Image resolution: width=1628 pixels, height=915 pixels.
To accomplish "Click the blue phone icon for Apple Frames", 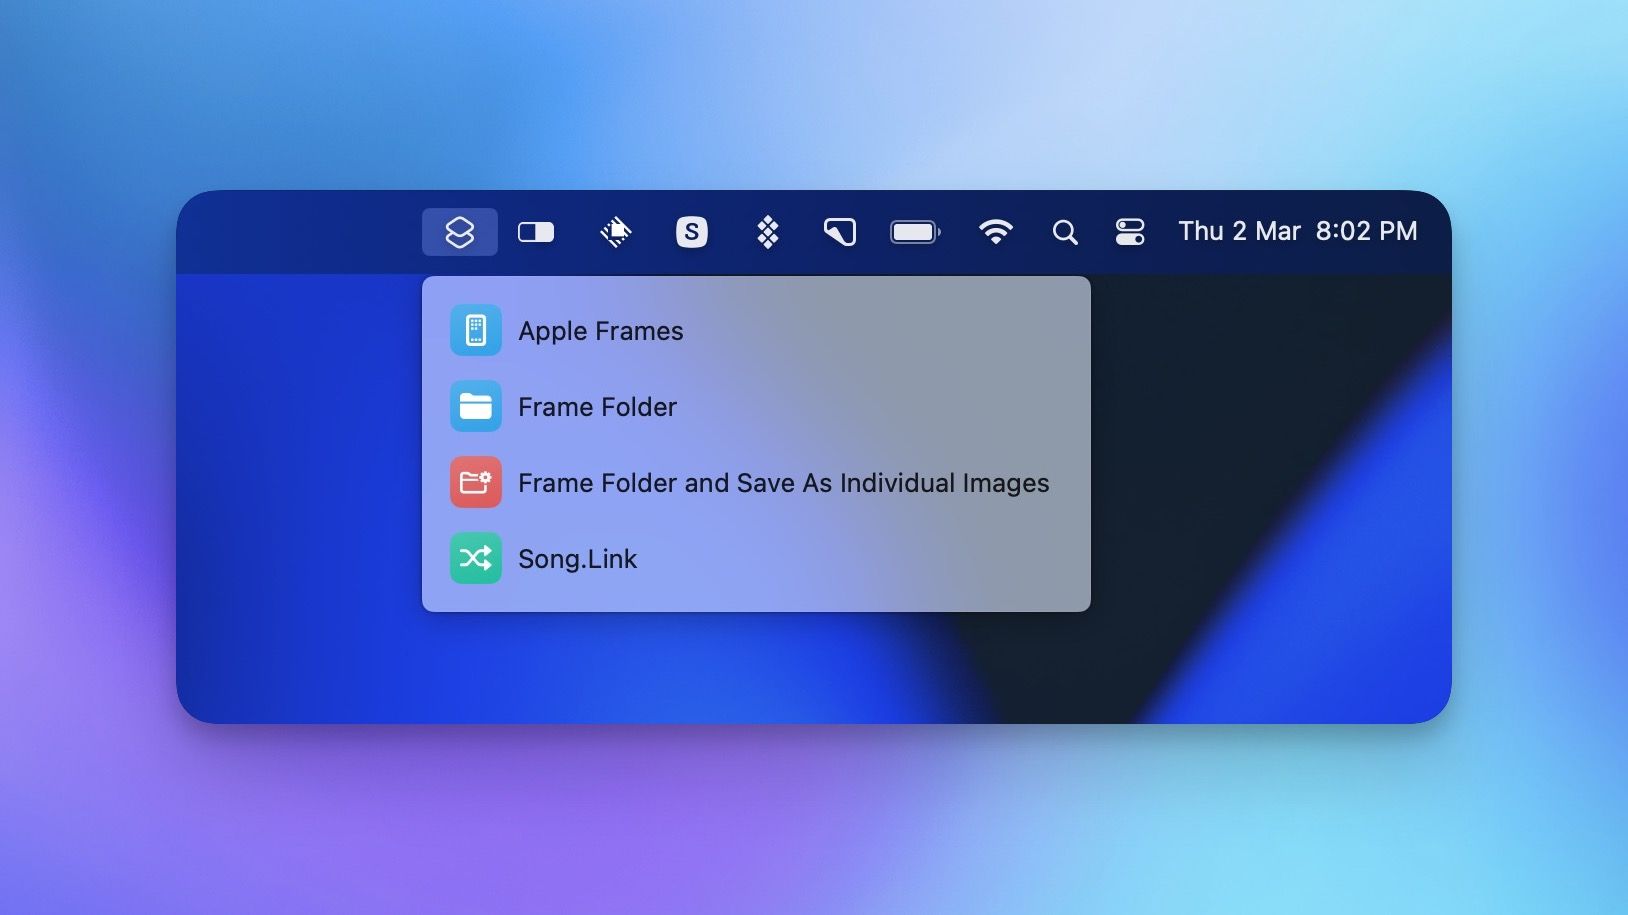I will click(x=475, y=331).
